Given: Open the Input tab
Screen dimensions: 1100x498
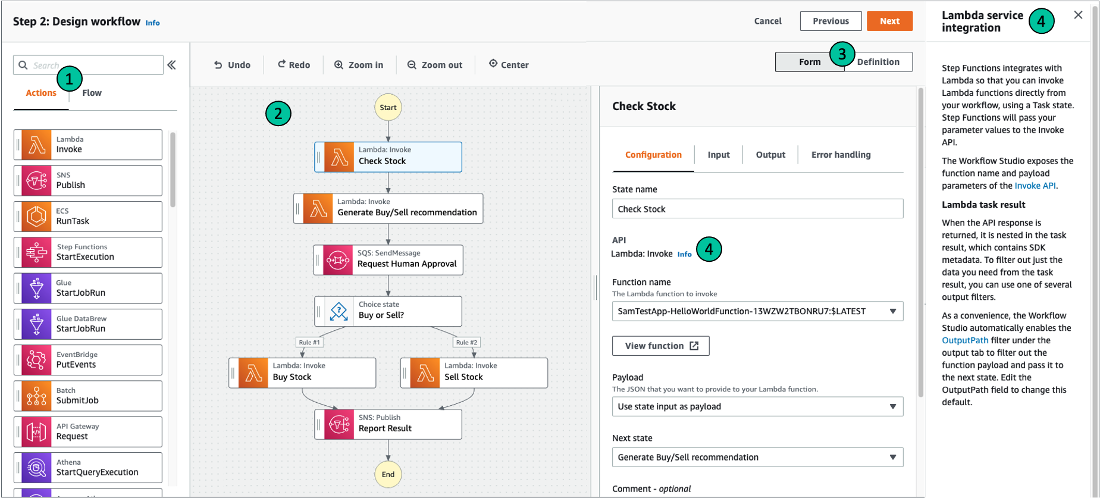Looking at the screenshot, I should coord(718,155).
